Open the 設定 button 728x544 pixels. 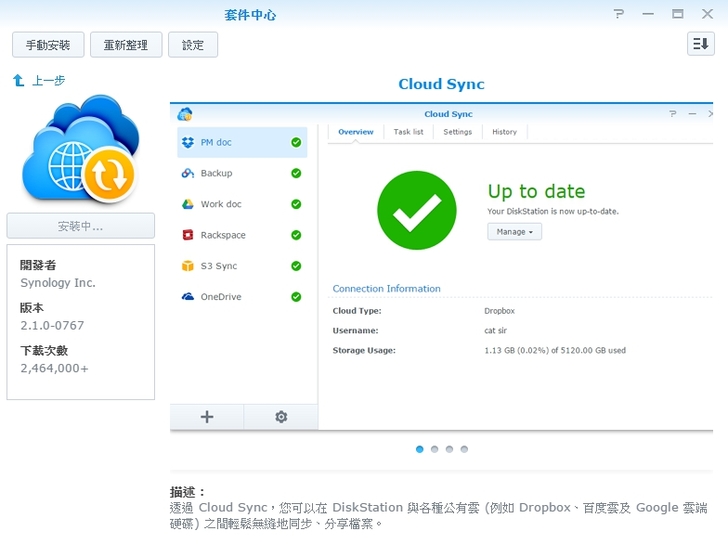click(x=193, y=45)
